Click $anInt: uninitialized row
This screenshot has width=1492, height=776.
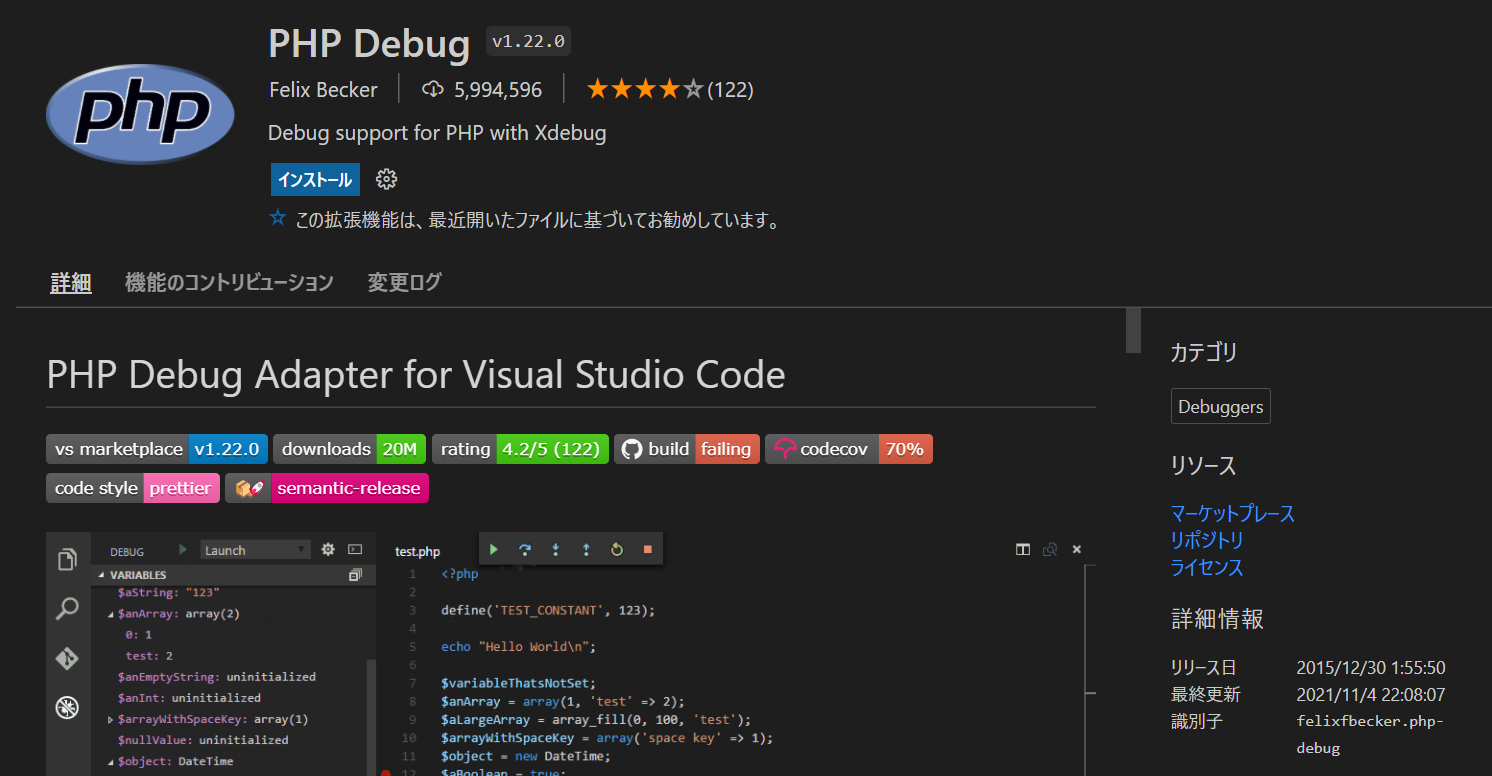click(189, 698)
